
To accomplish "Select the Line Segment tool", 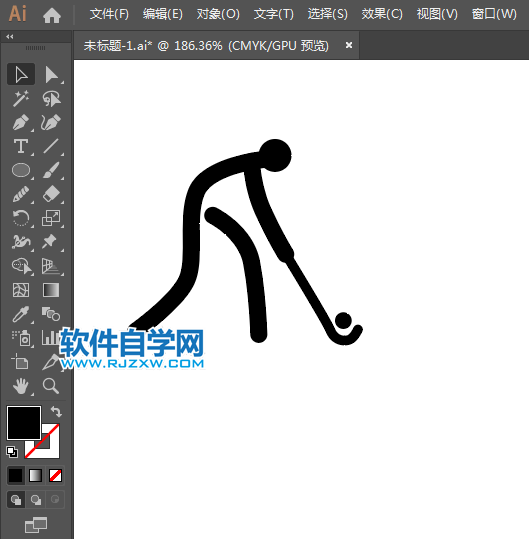I will 51,146.
